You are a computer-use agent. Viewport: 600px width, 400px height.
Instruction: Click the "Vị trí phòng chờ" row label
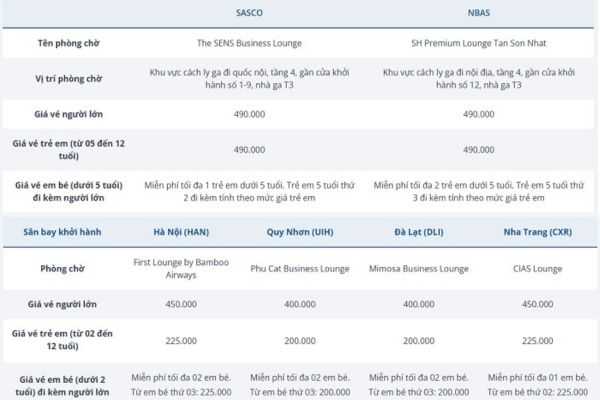click(69, 80)
